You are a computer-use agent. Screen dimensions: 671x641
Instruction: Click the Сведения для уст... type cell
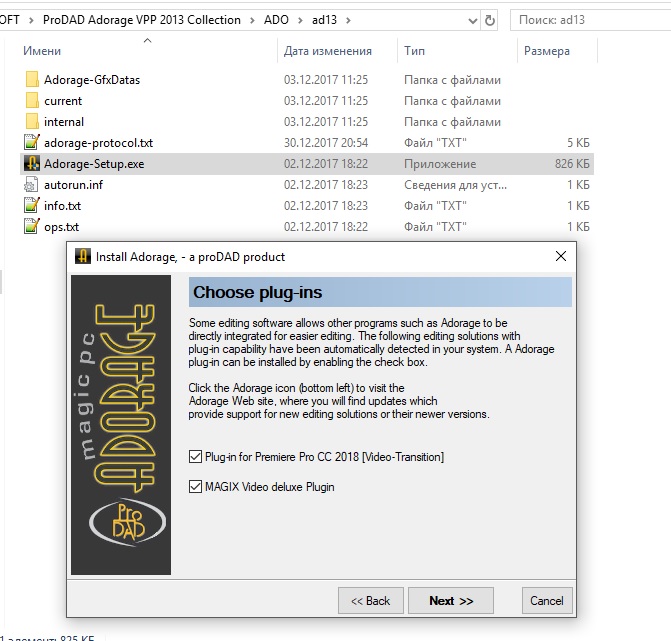tap(455, 184)
